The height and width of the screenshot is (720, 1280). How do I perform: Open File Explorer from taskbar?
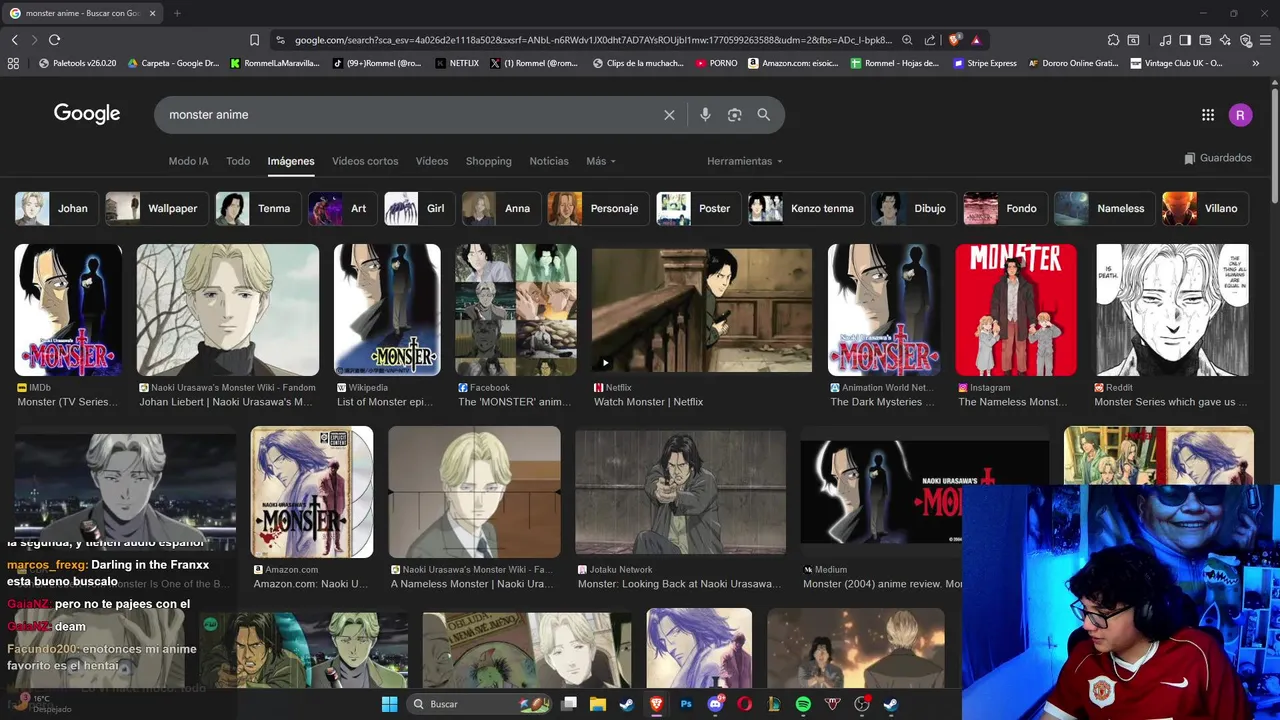(598, 704)
